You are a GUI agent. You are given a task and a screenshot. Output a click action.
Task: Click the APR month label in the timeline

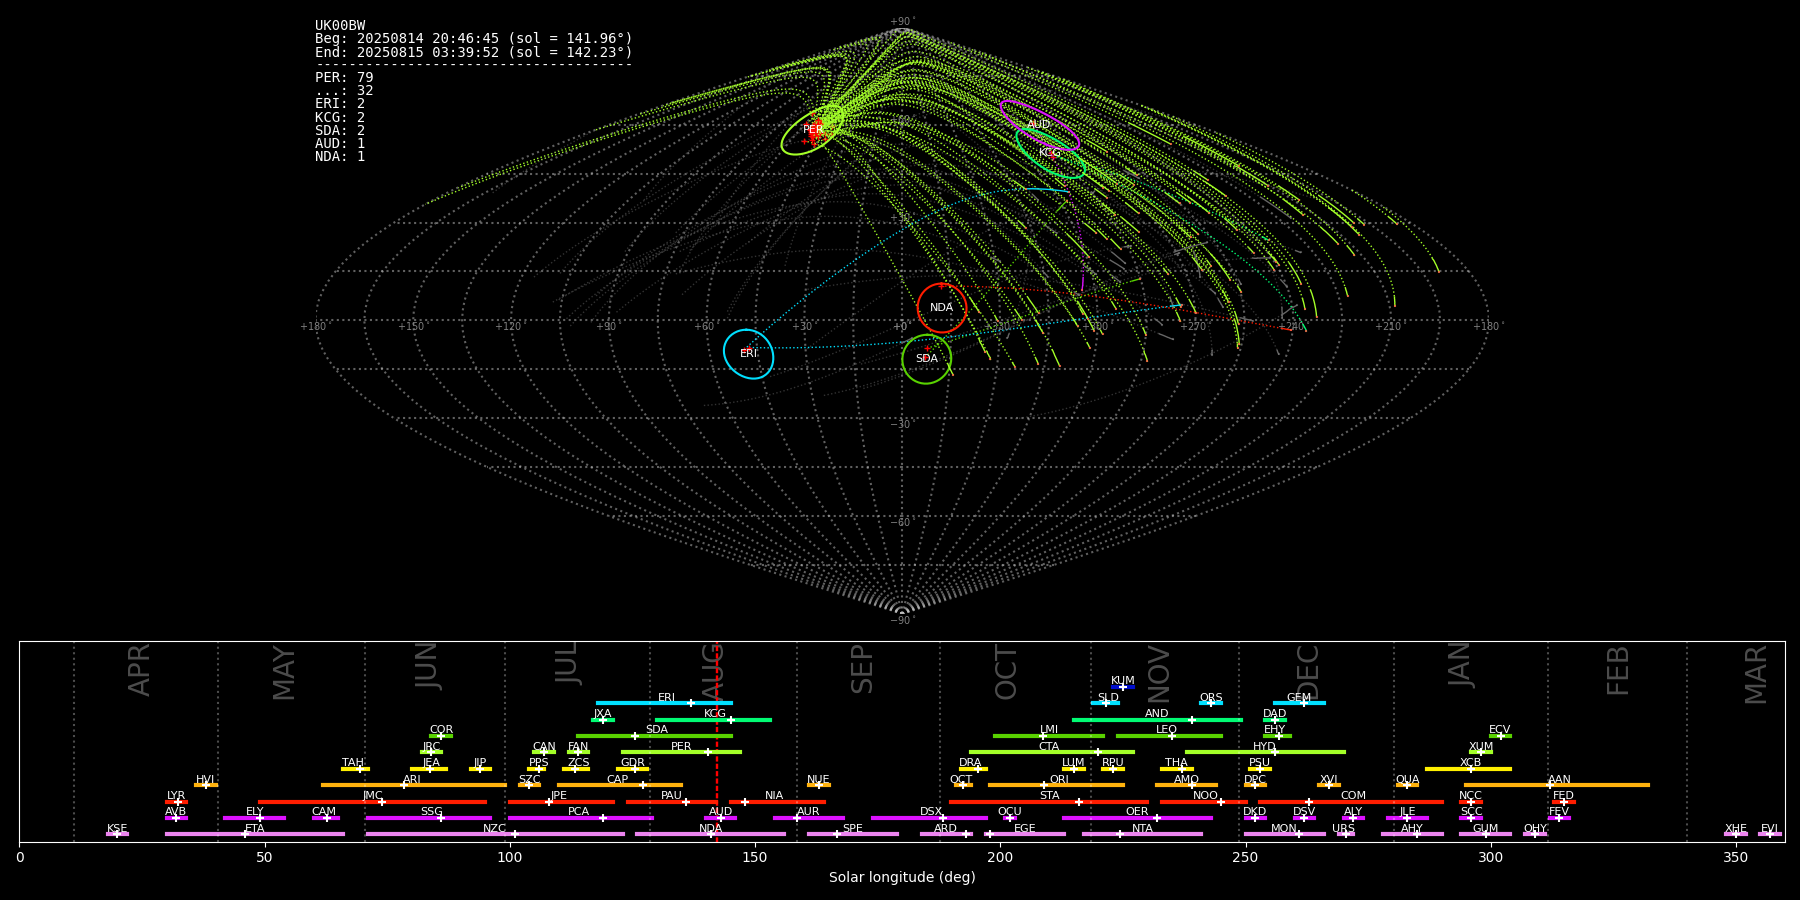coord(139,670)
